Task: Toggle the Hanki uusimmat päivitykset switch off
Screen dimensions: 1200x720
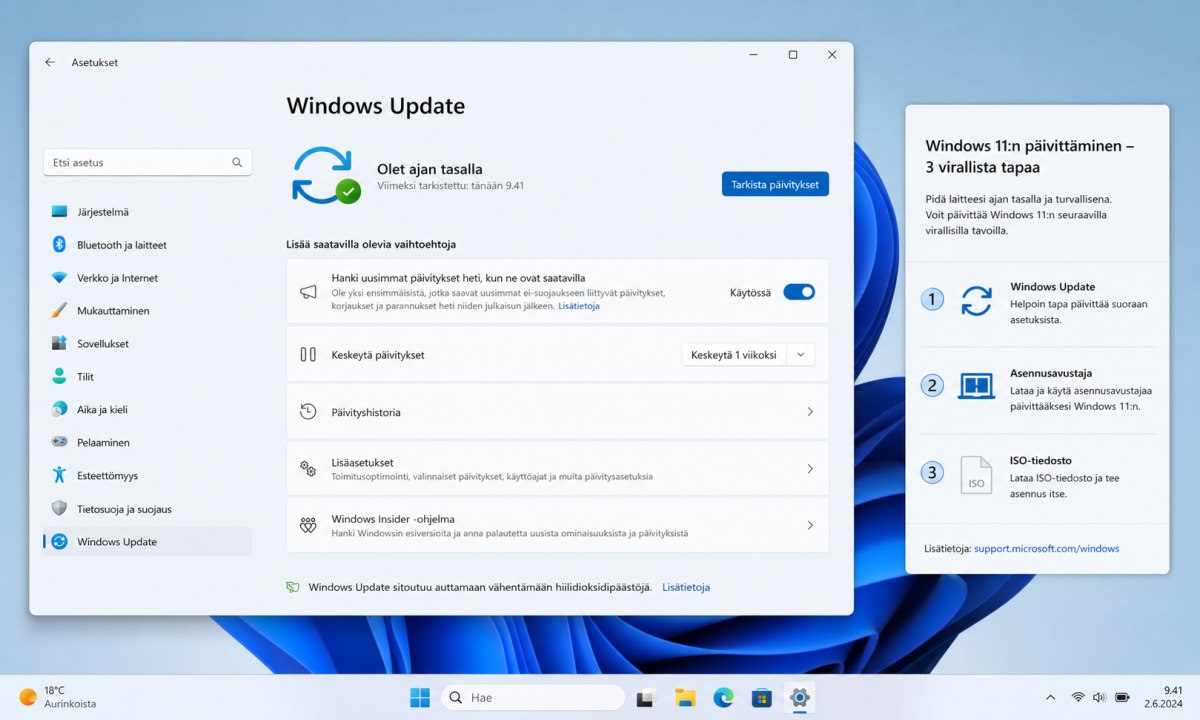Action: point(799,292)
